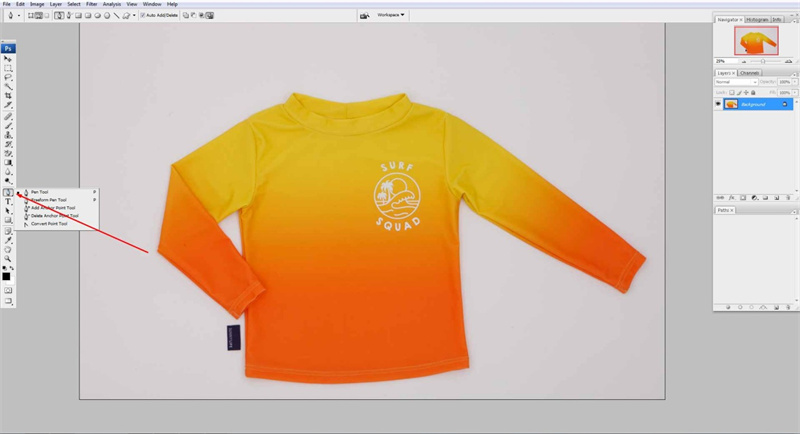The image size is (800, 434).
Task: Select the Crop tool
Action: coord(8,96)
